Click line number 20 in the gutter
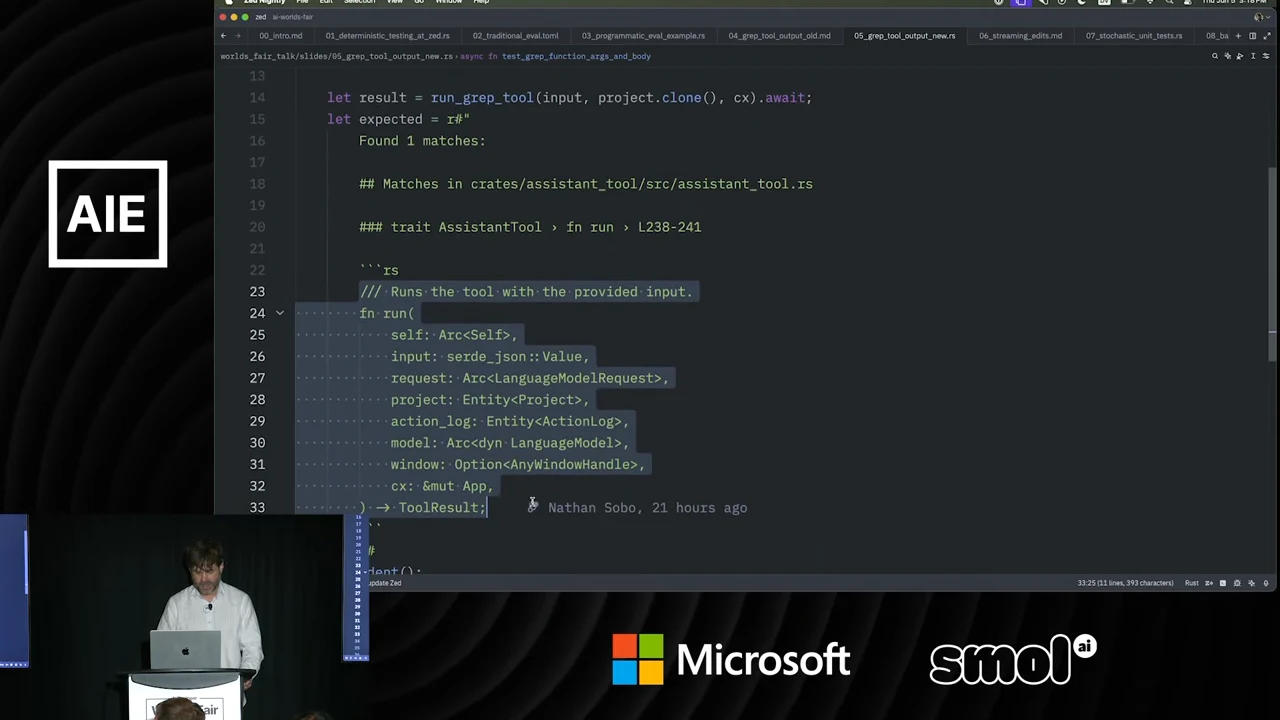 click(257, 227)
